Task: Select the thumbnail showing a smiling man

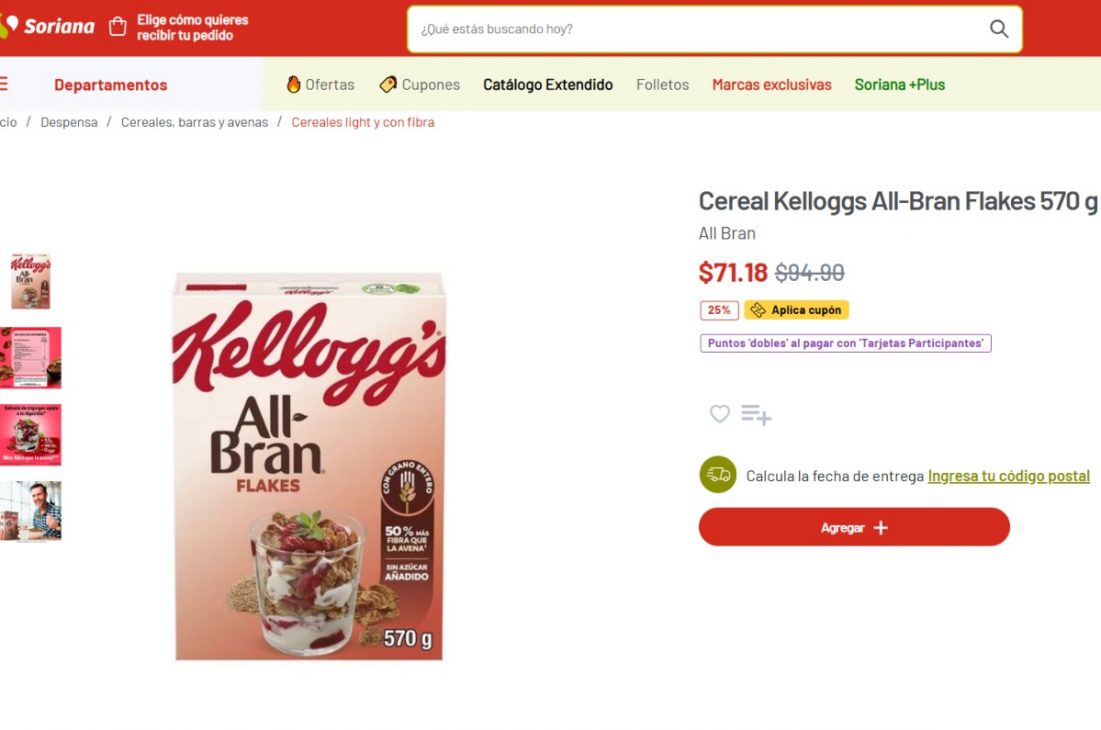Action: [x=30, y=511]
